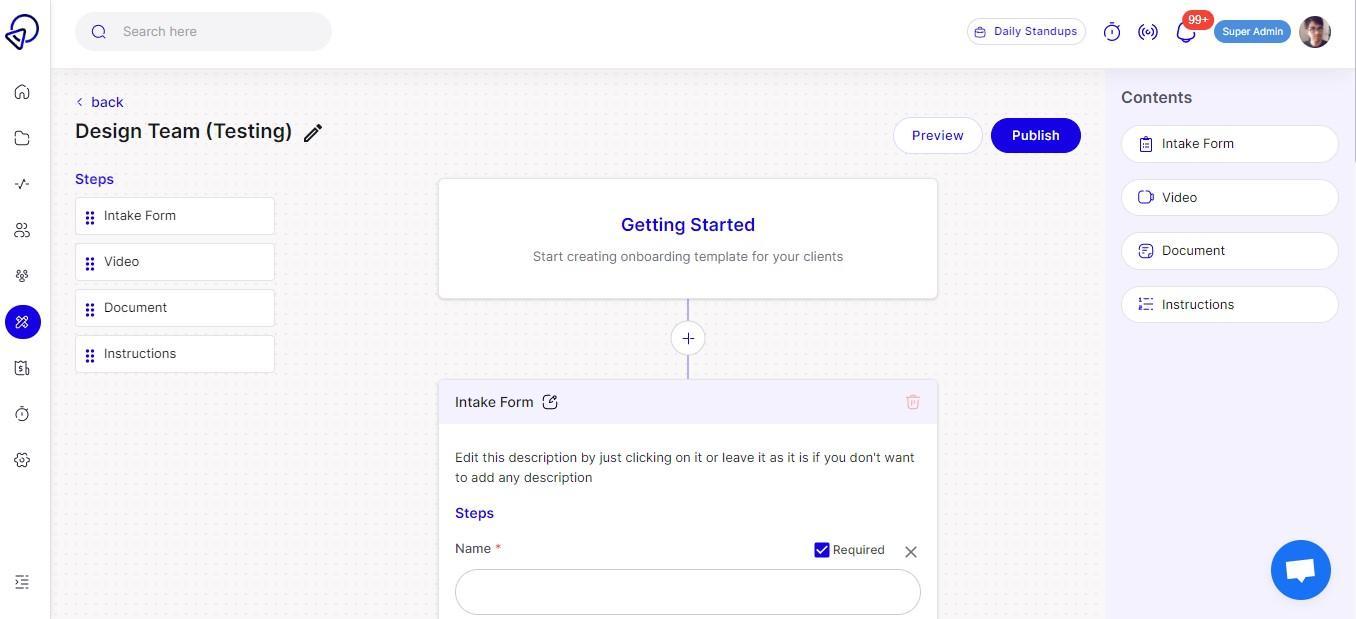Open the Home icon in the sidebar

[22, 91]
